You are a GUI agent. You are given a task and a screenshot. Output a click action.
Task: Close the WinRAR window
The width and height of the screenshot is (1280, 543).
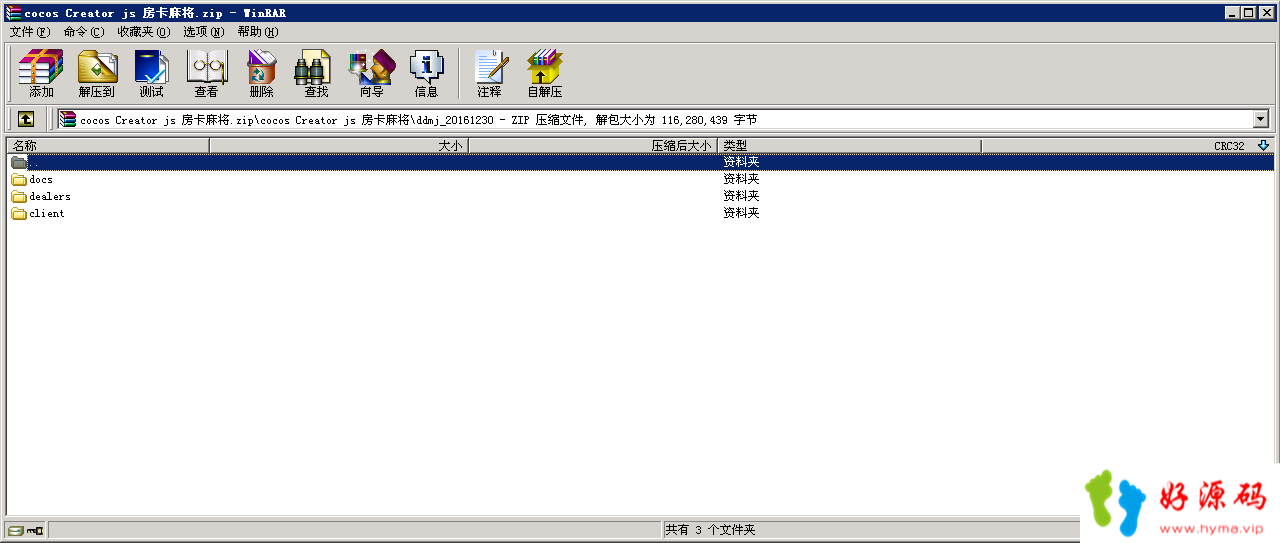click(1266, 13)
